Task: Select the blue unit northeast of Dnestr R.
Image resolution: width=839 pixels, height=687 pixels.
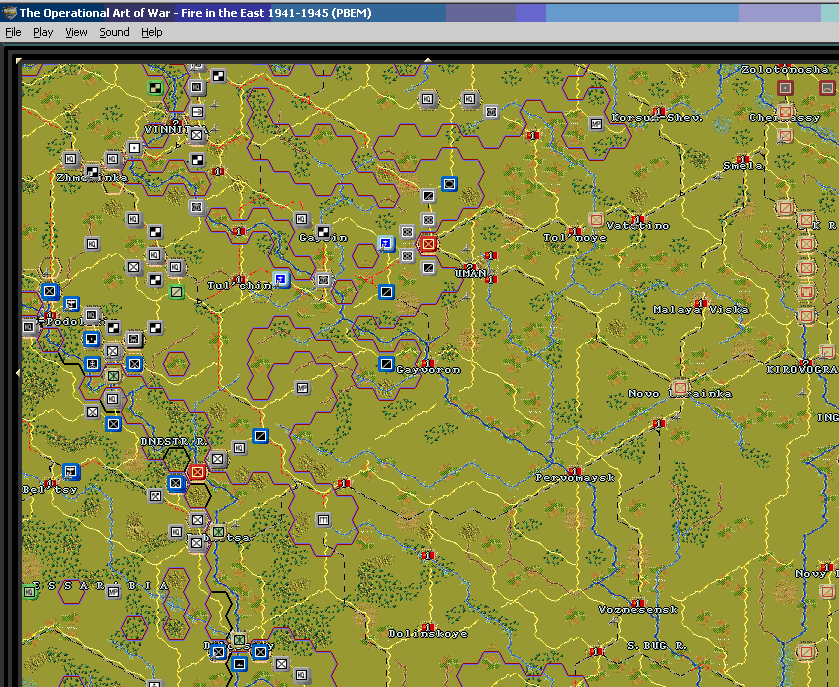Action: [260, 436]
